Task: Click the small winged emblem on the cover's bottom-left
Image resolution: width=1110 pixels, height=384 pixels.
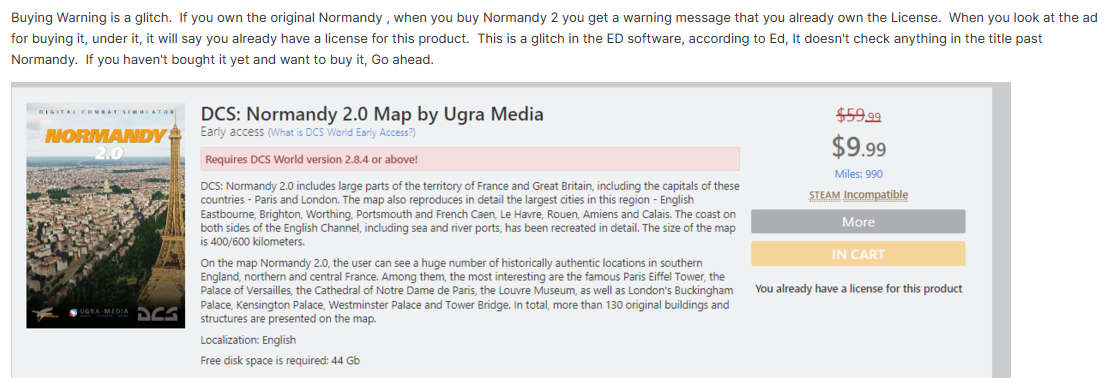Action: tap(44, 313)
